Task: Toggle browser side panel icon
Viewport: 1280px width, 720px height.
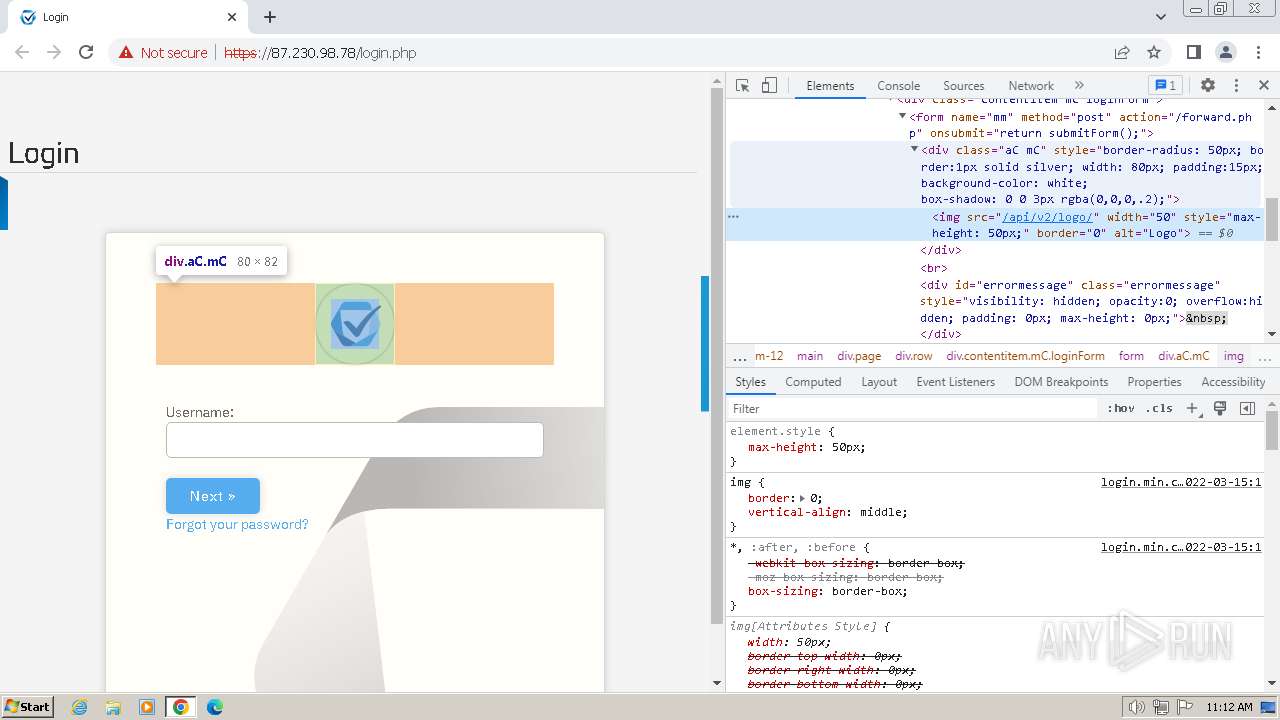Action: pos(1194,53)
